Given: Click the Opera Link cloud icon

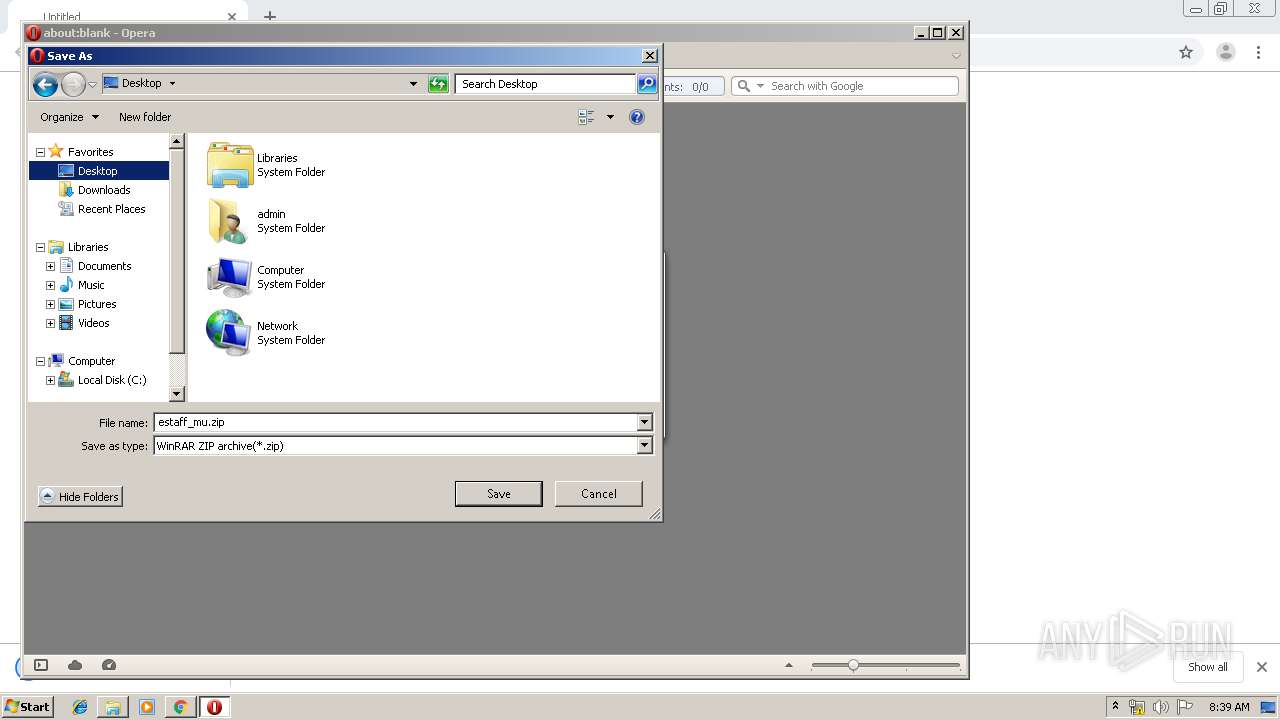Looking at the screenshot, I should tap(75, 665).
